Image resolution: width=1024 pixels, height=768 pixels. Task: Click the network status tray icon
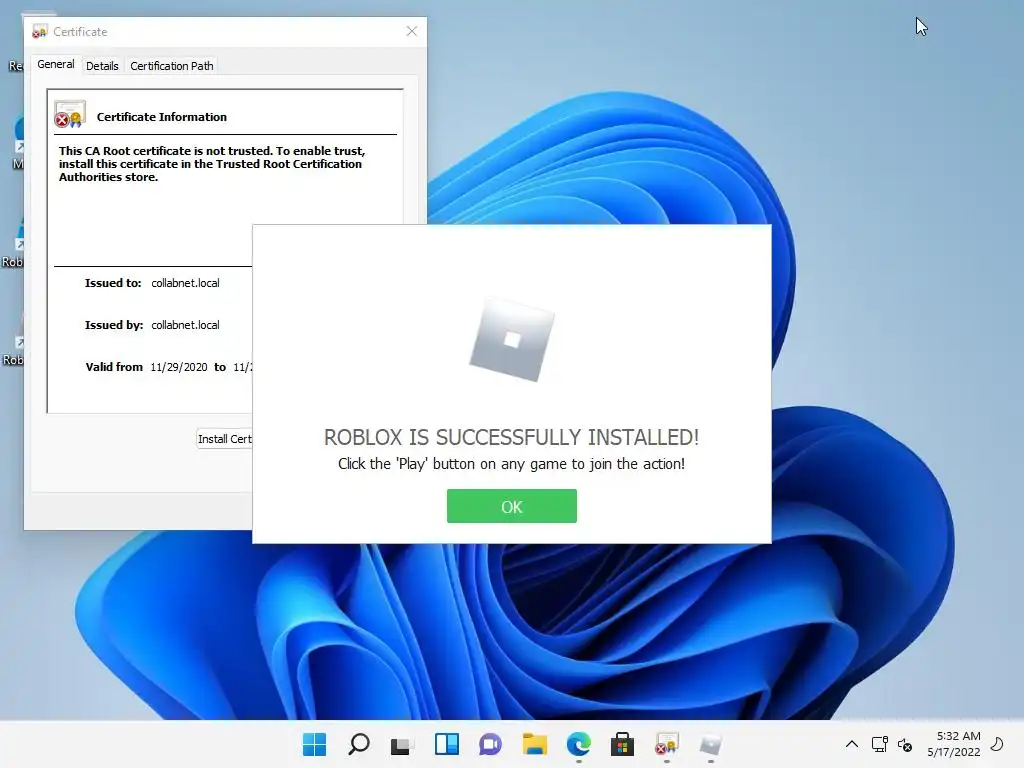(x=879, y=744)
